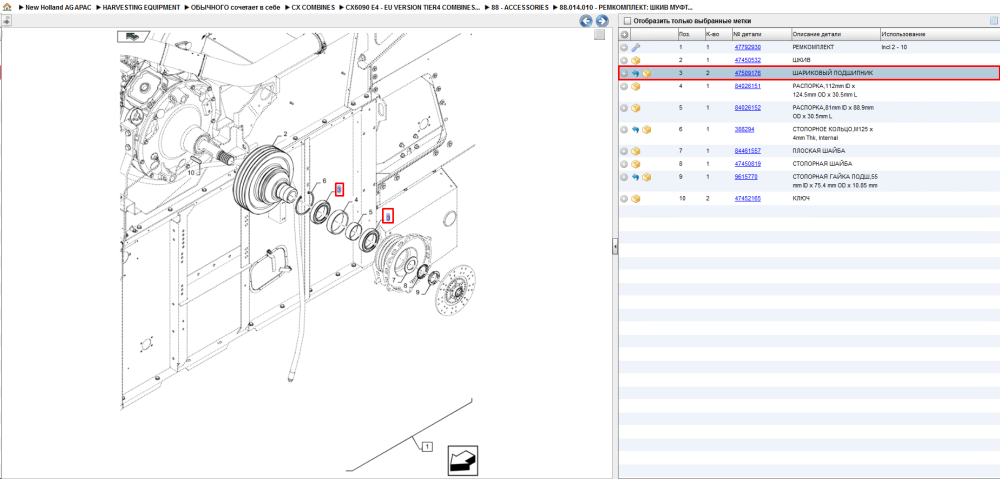Toggle select circle for part 388294 row

point(625,129)
